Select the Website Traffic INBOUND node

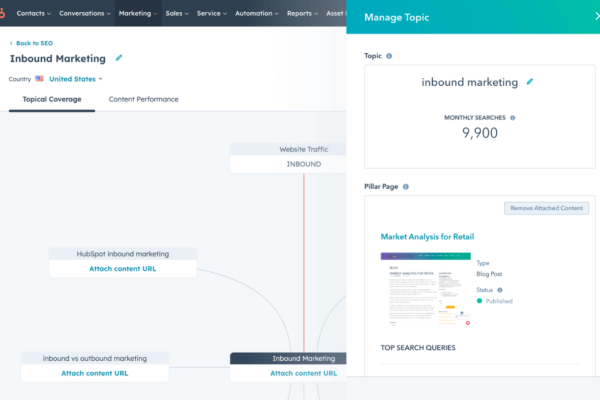[x=288, y=158]
